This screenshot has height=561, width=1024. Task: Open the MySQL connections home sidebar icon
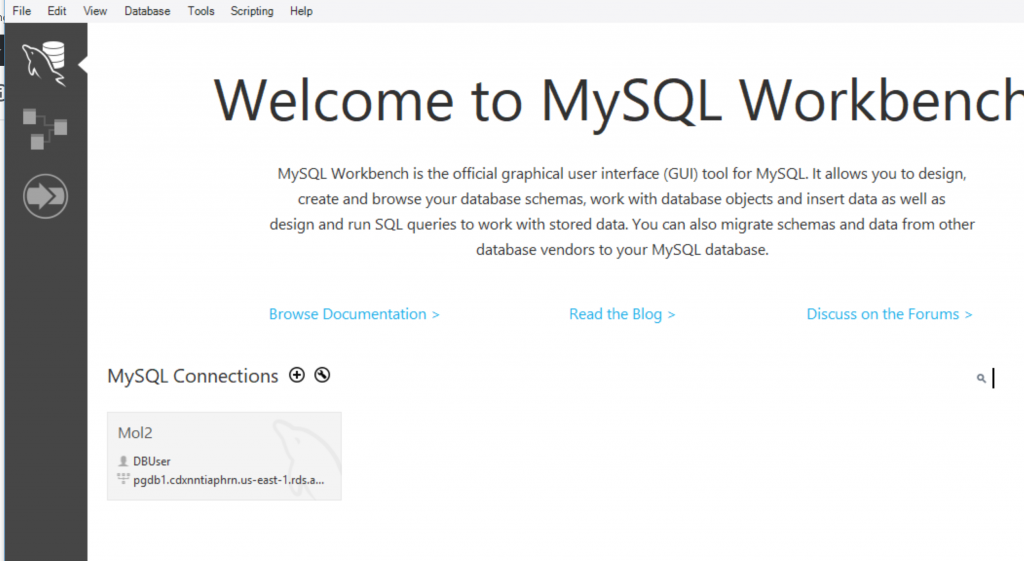coord(44,63)
